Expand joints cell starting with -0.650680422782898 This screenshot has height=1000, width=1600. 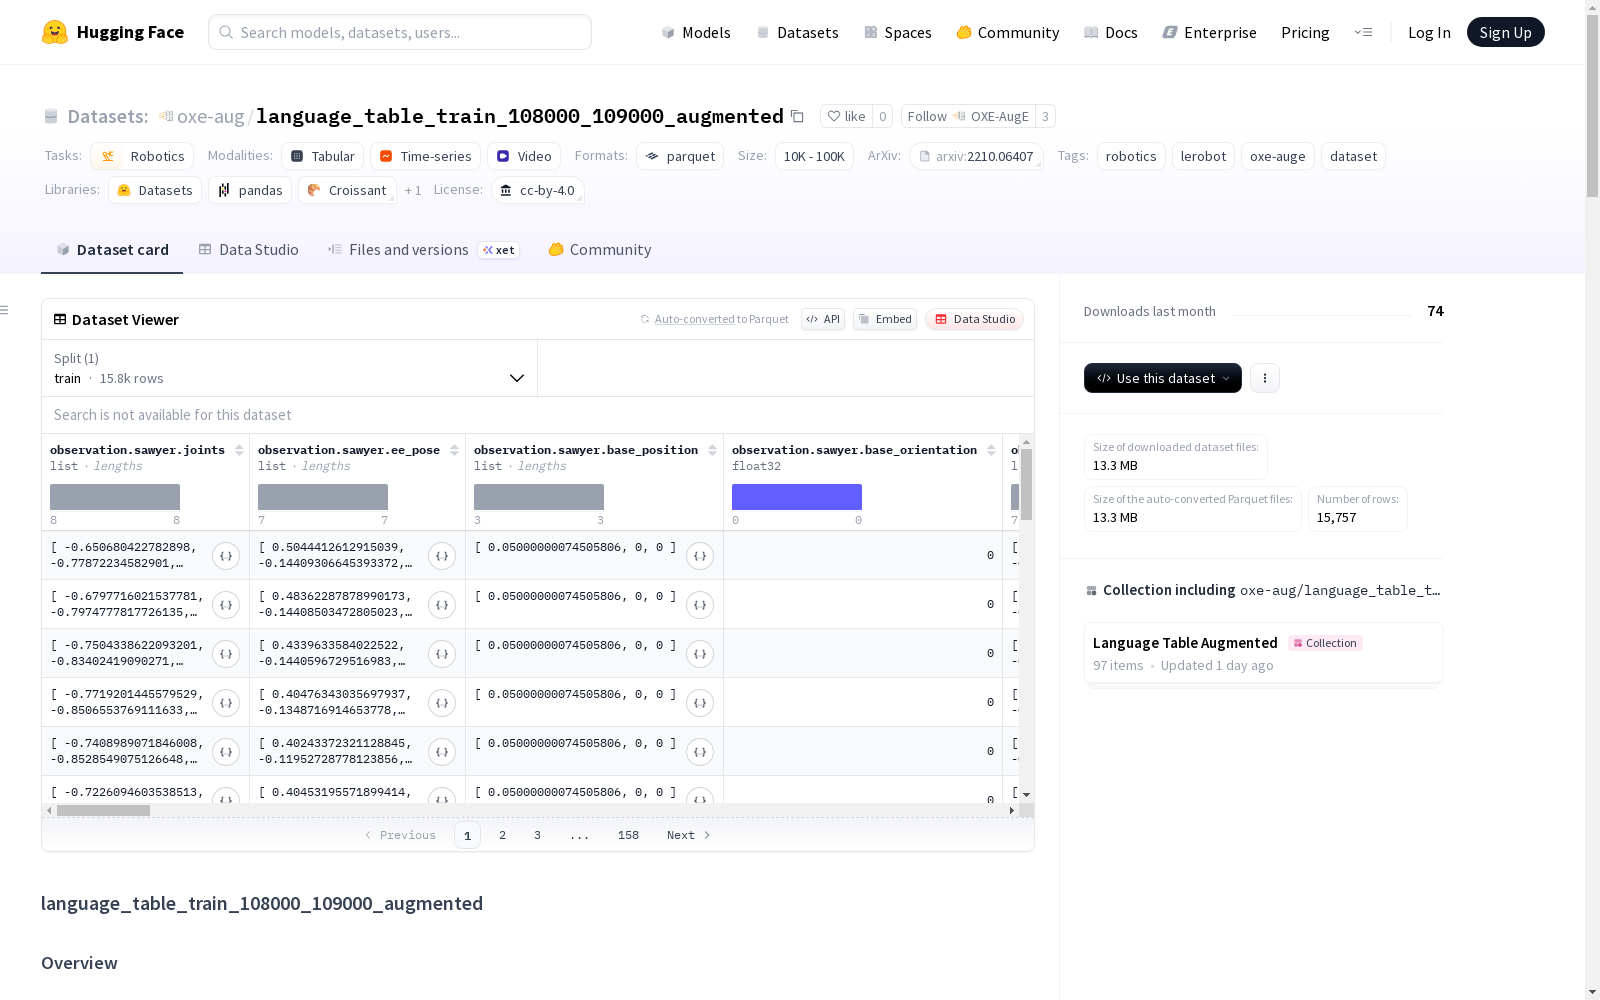point(226,556)
